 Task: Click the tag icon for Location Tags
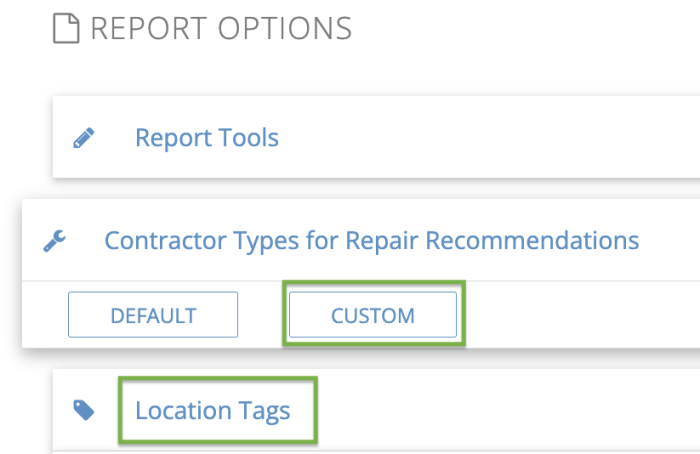click(x=85, y=410)
